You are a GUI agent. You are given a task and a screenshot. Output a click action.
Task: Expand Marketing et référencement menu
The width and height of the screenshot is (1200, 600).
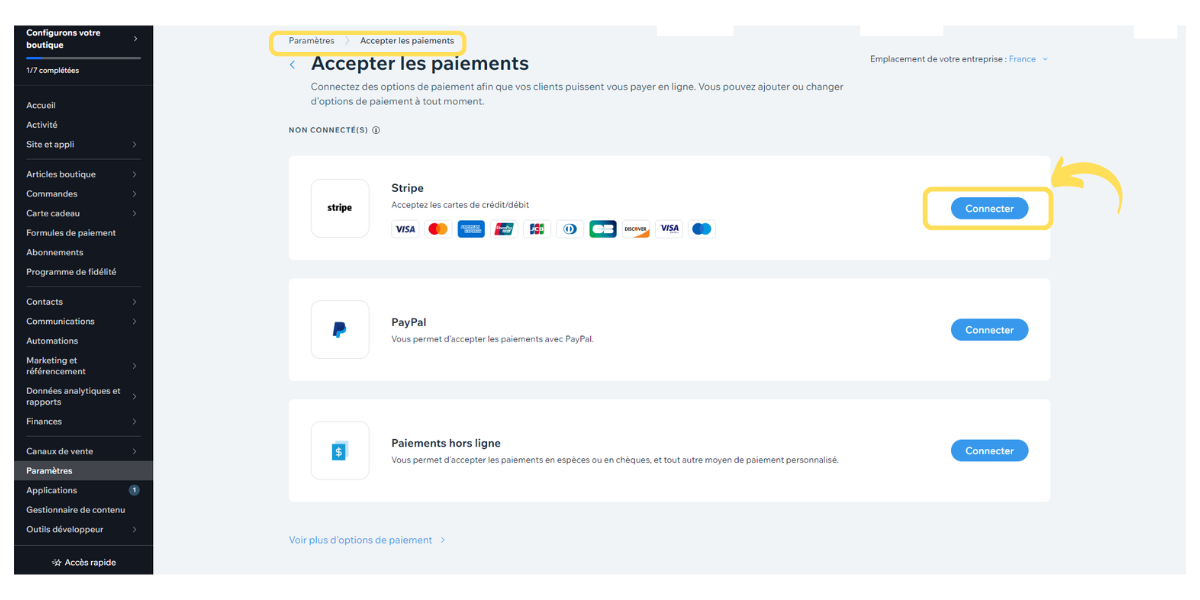(x=83, y=366)
